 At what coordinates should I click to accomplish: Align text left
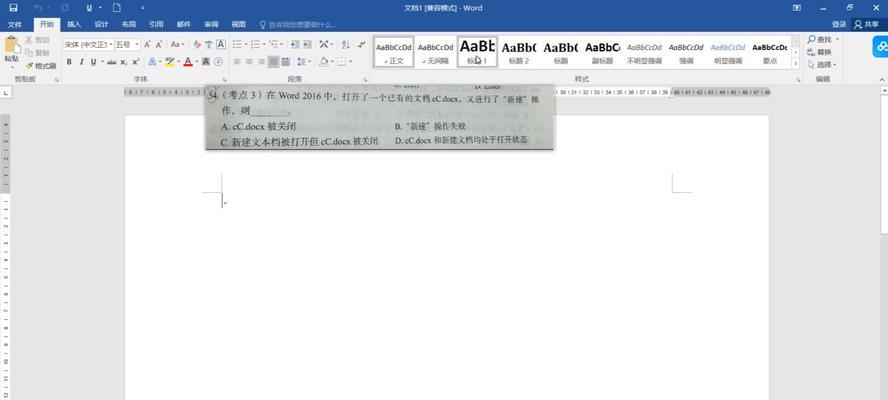[x=237, y=62]
